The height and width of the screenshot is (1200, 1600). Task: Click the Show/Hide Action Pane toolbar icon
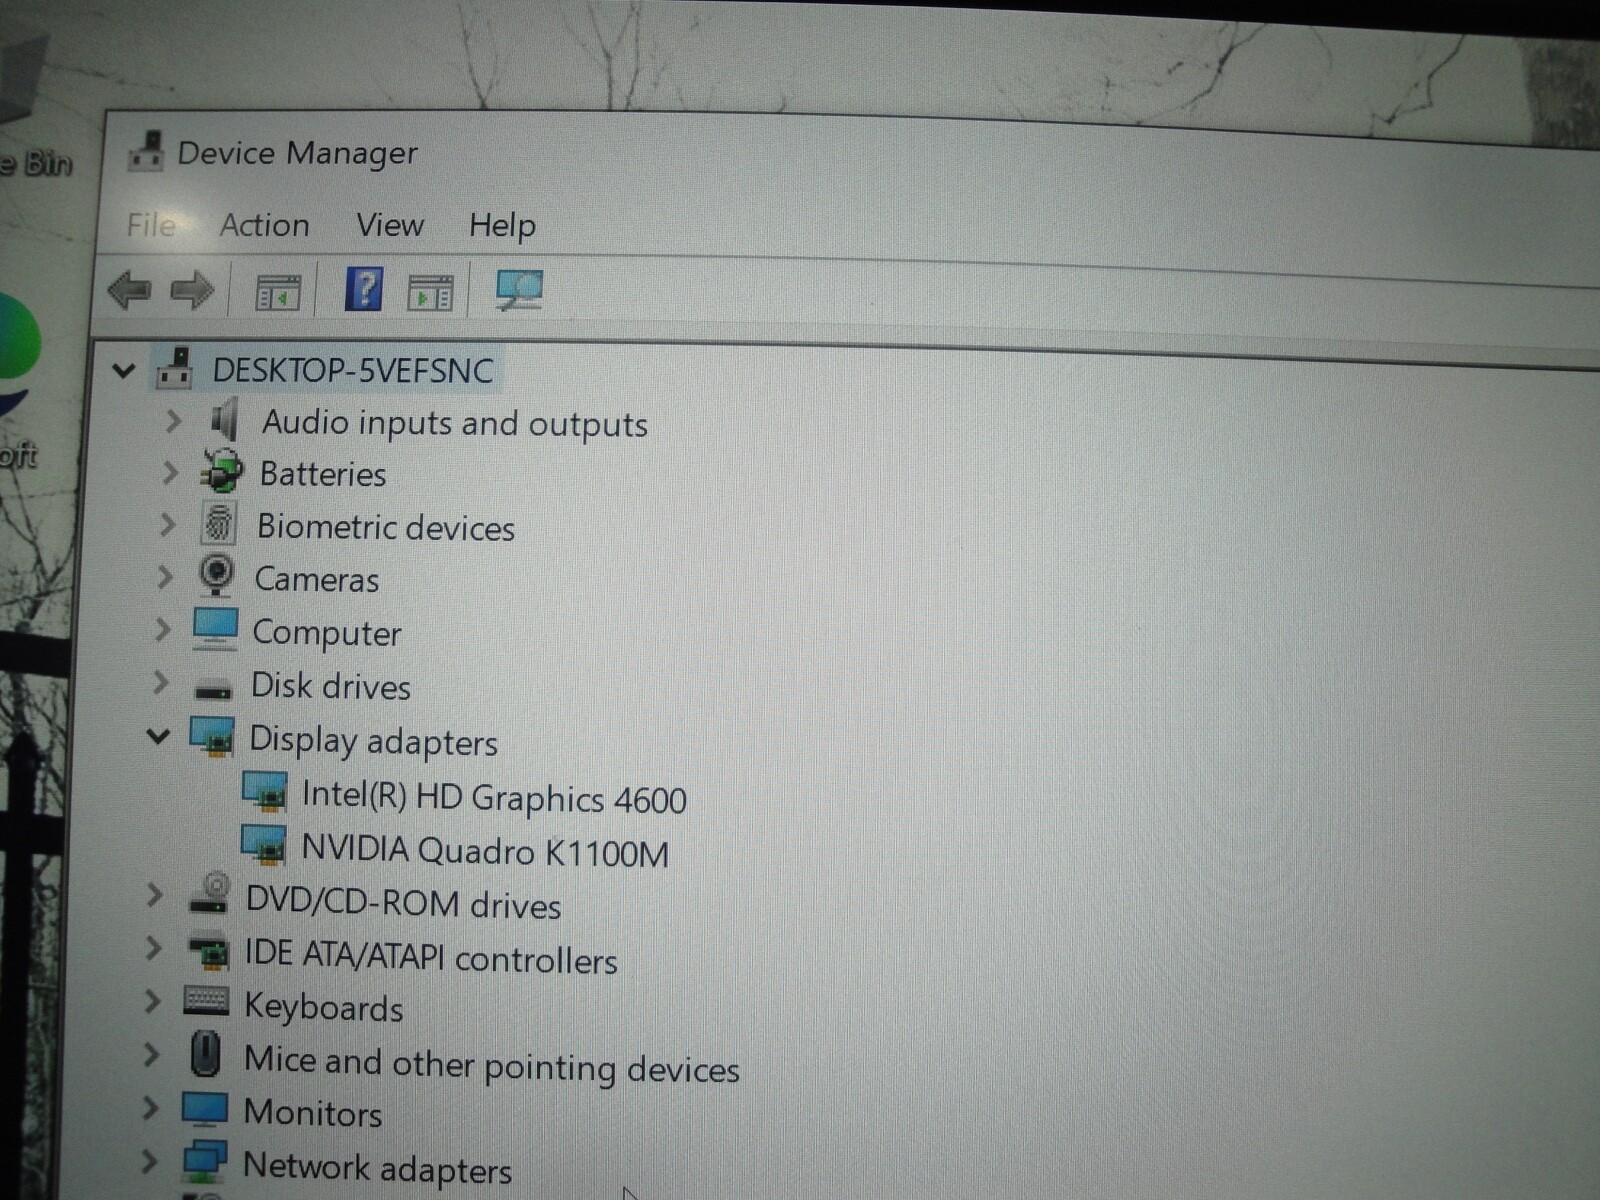point(430,294)
